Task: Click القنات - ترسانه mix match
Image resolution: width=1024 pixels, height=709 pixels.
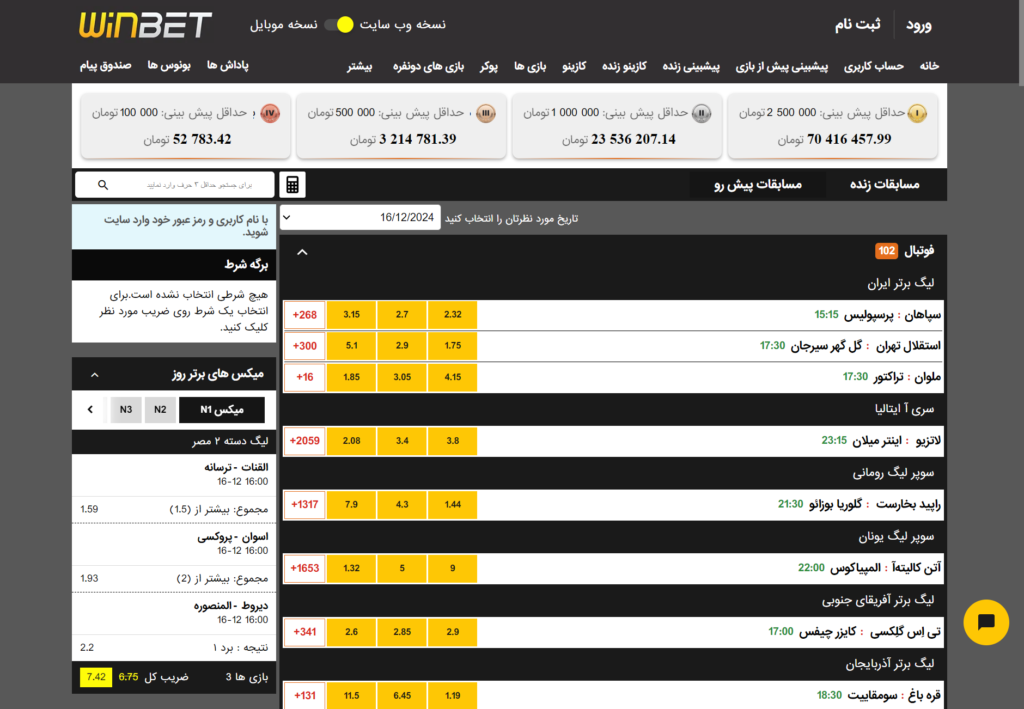Action: point(236,467)
